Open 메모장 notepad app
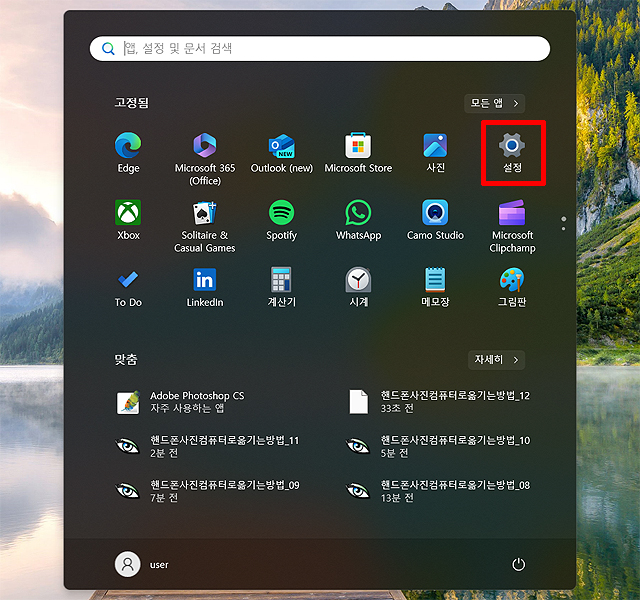Image resolution: width=640 pixels, height=600 pixels. [435, 287]
